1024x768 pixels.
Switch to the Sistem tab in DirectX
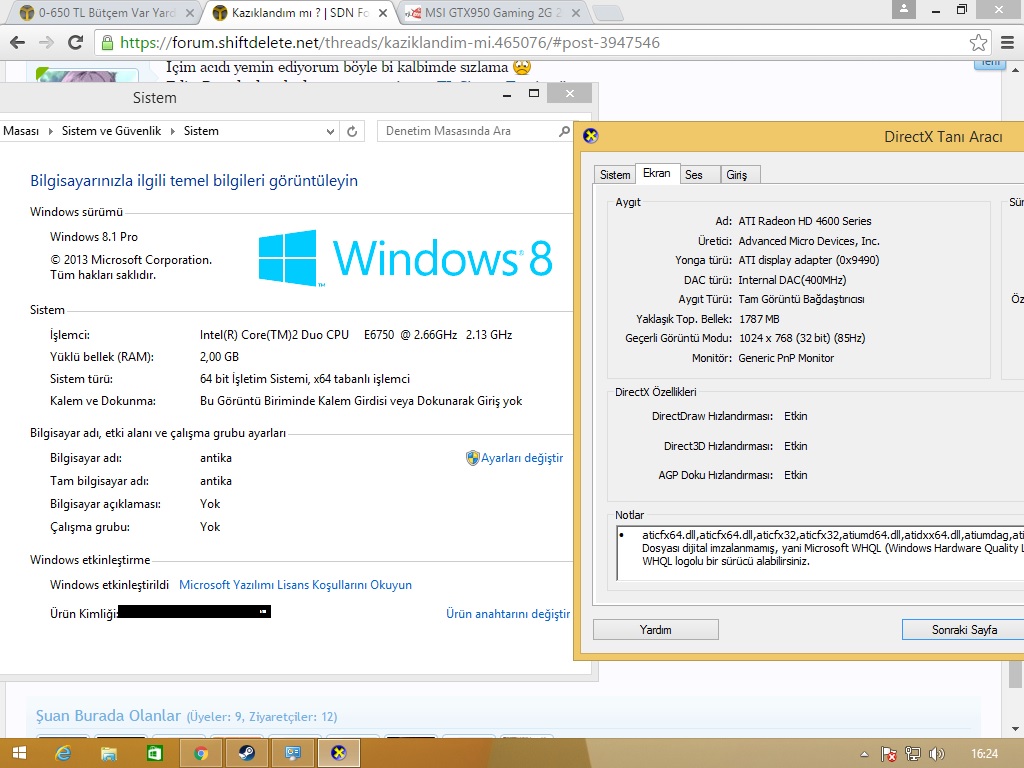click(614, 175)
